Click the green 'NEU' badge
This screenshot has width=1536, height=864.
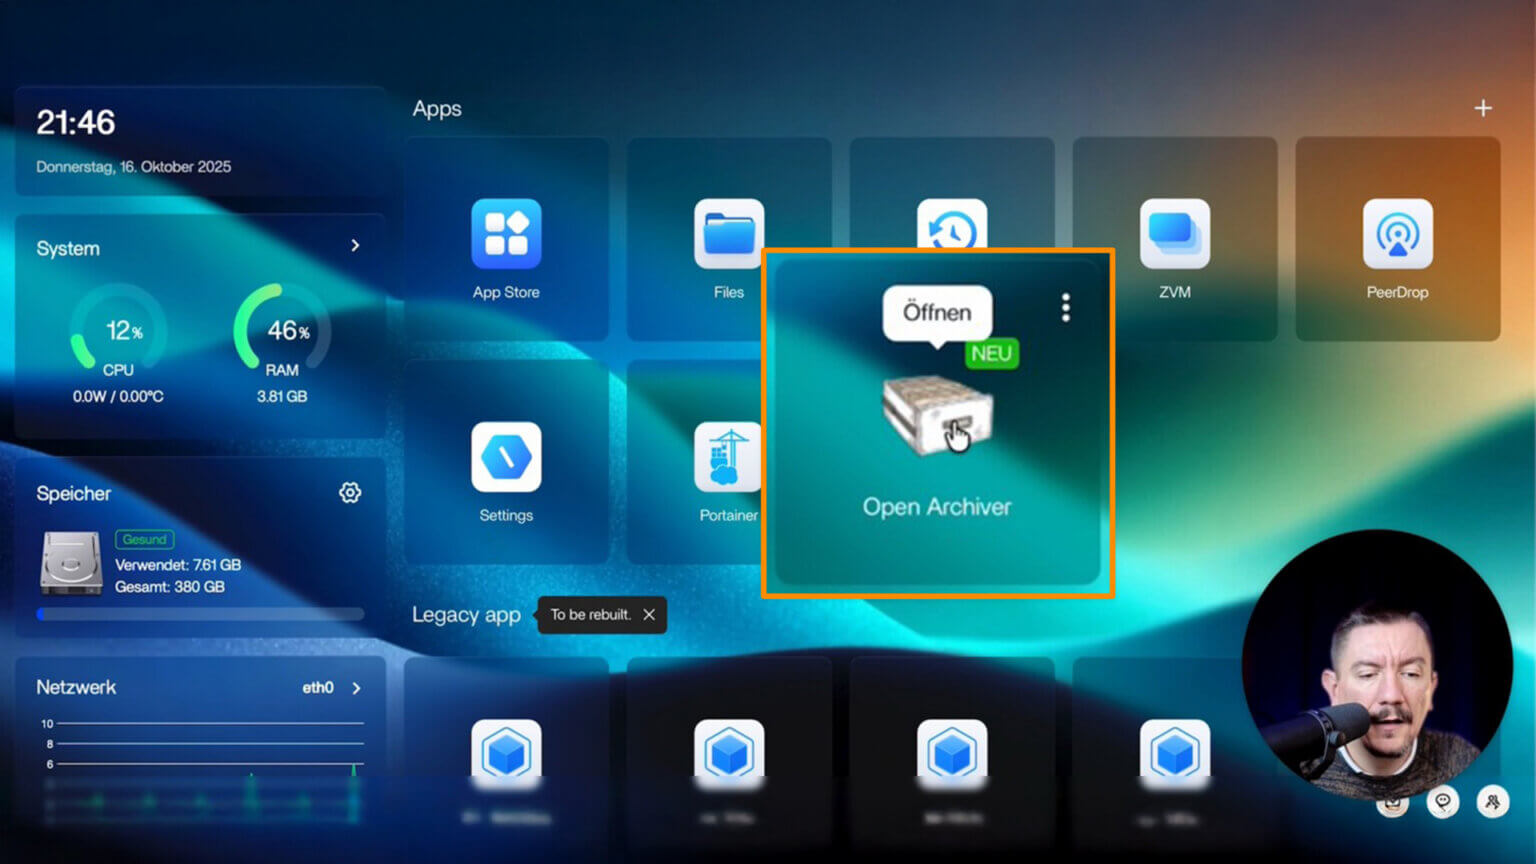pyautogui.click(x=991, y=354)
